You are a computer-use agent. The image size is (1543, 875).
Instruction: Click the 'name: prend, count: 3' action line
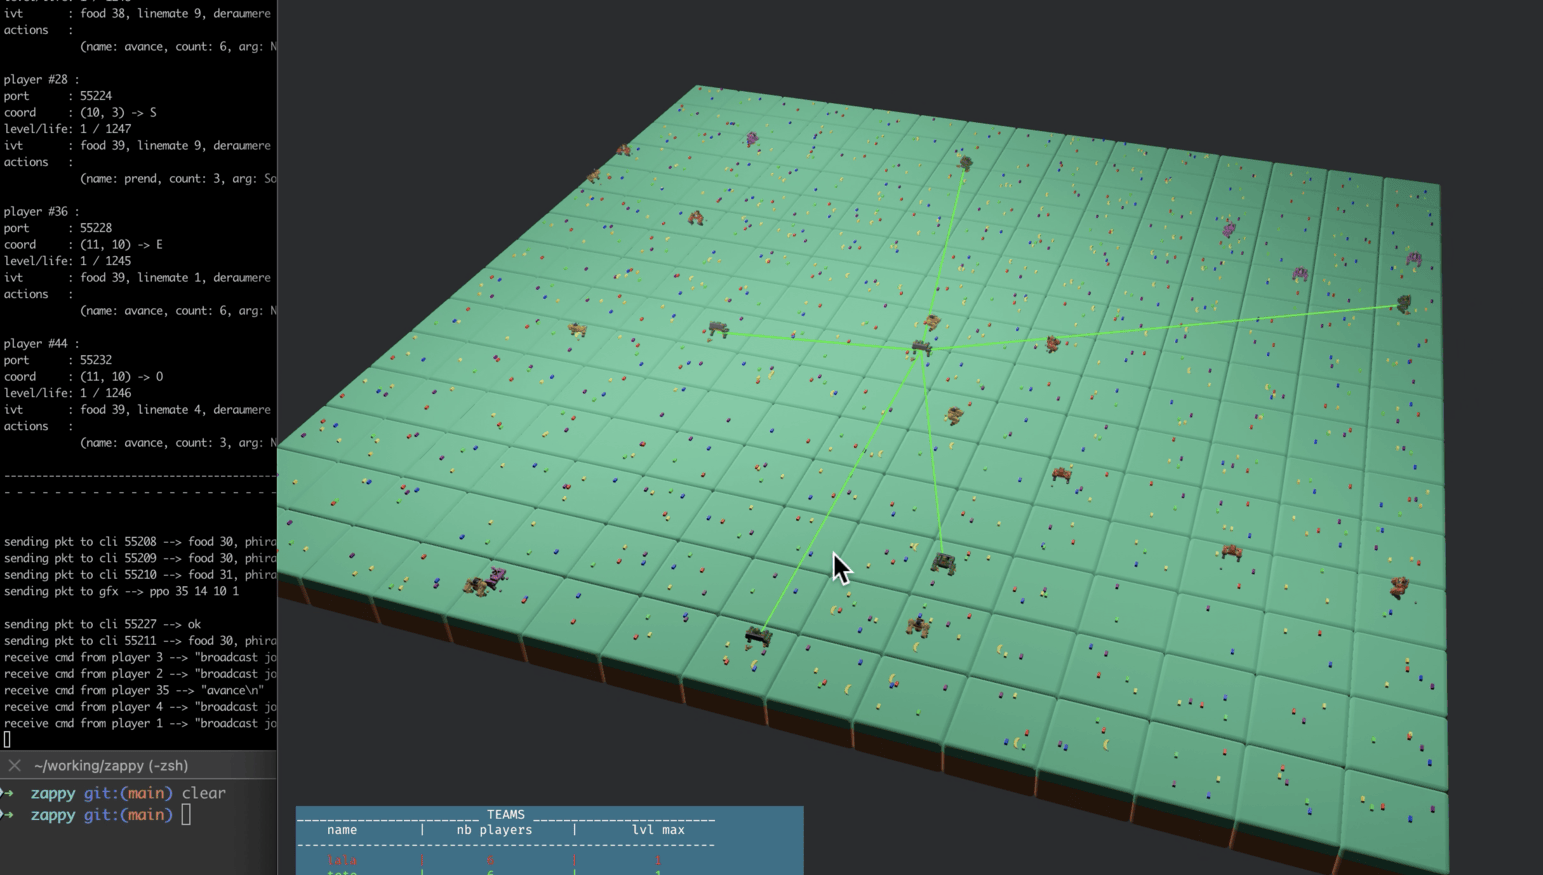[x=177, y=178]
